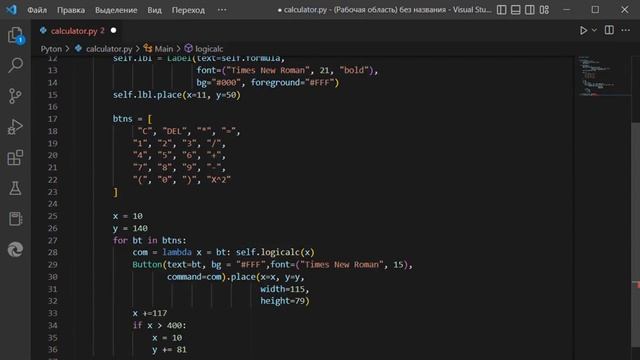Click the "btns" variable on line 17
The width and height of the screenshot is (640, 360).
(x=122, y=119)
